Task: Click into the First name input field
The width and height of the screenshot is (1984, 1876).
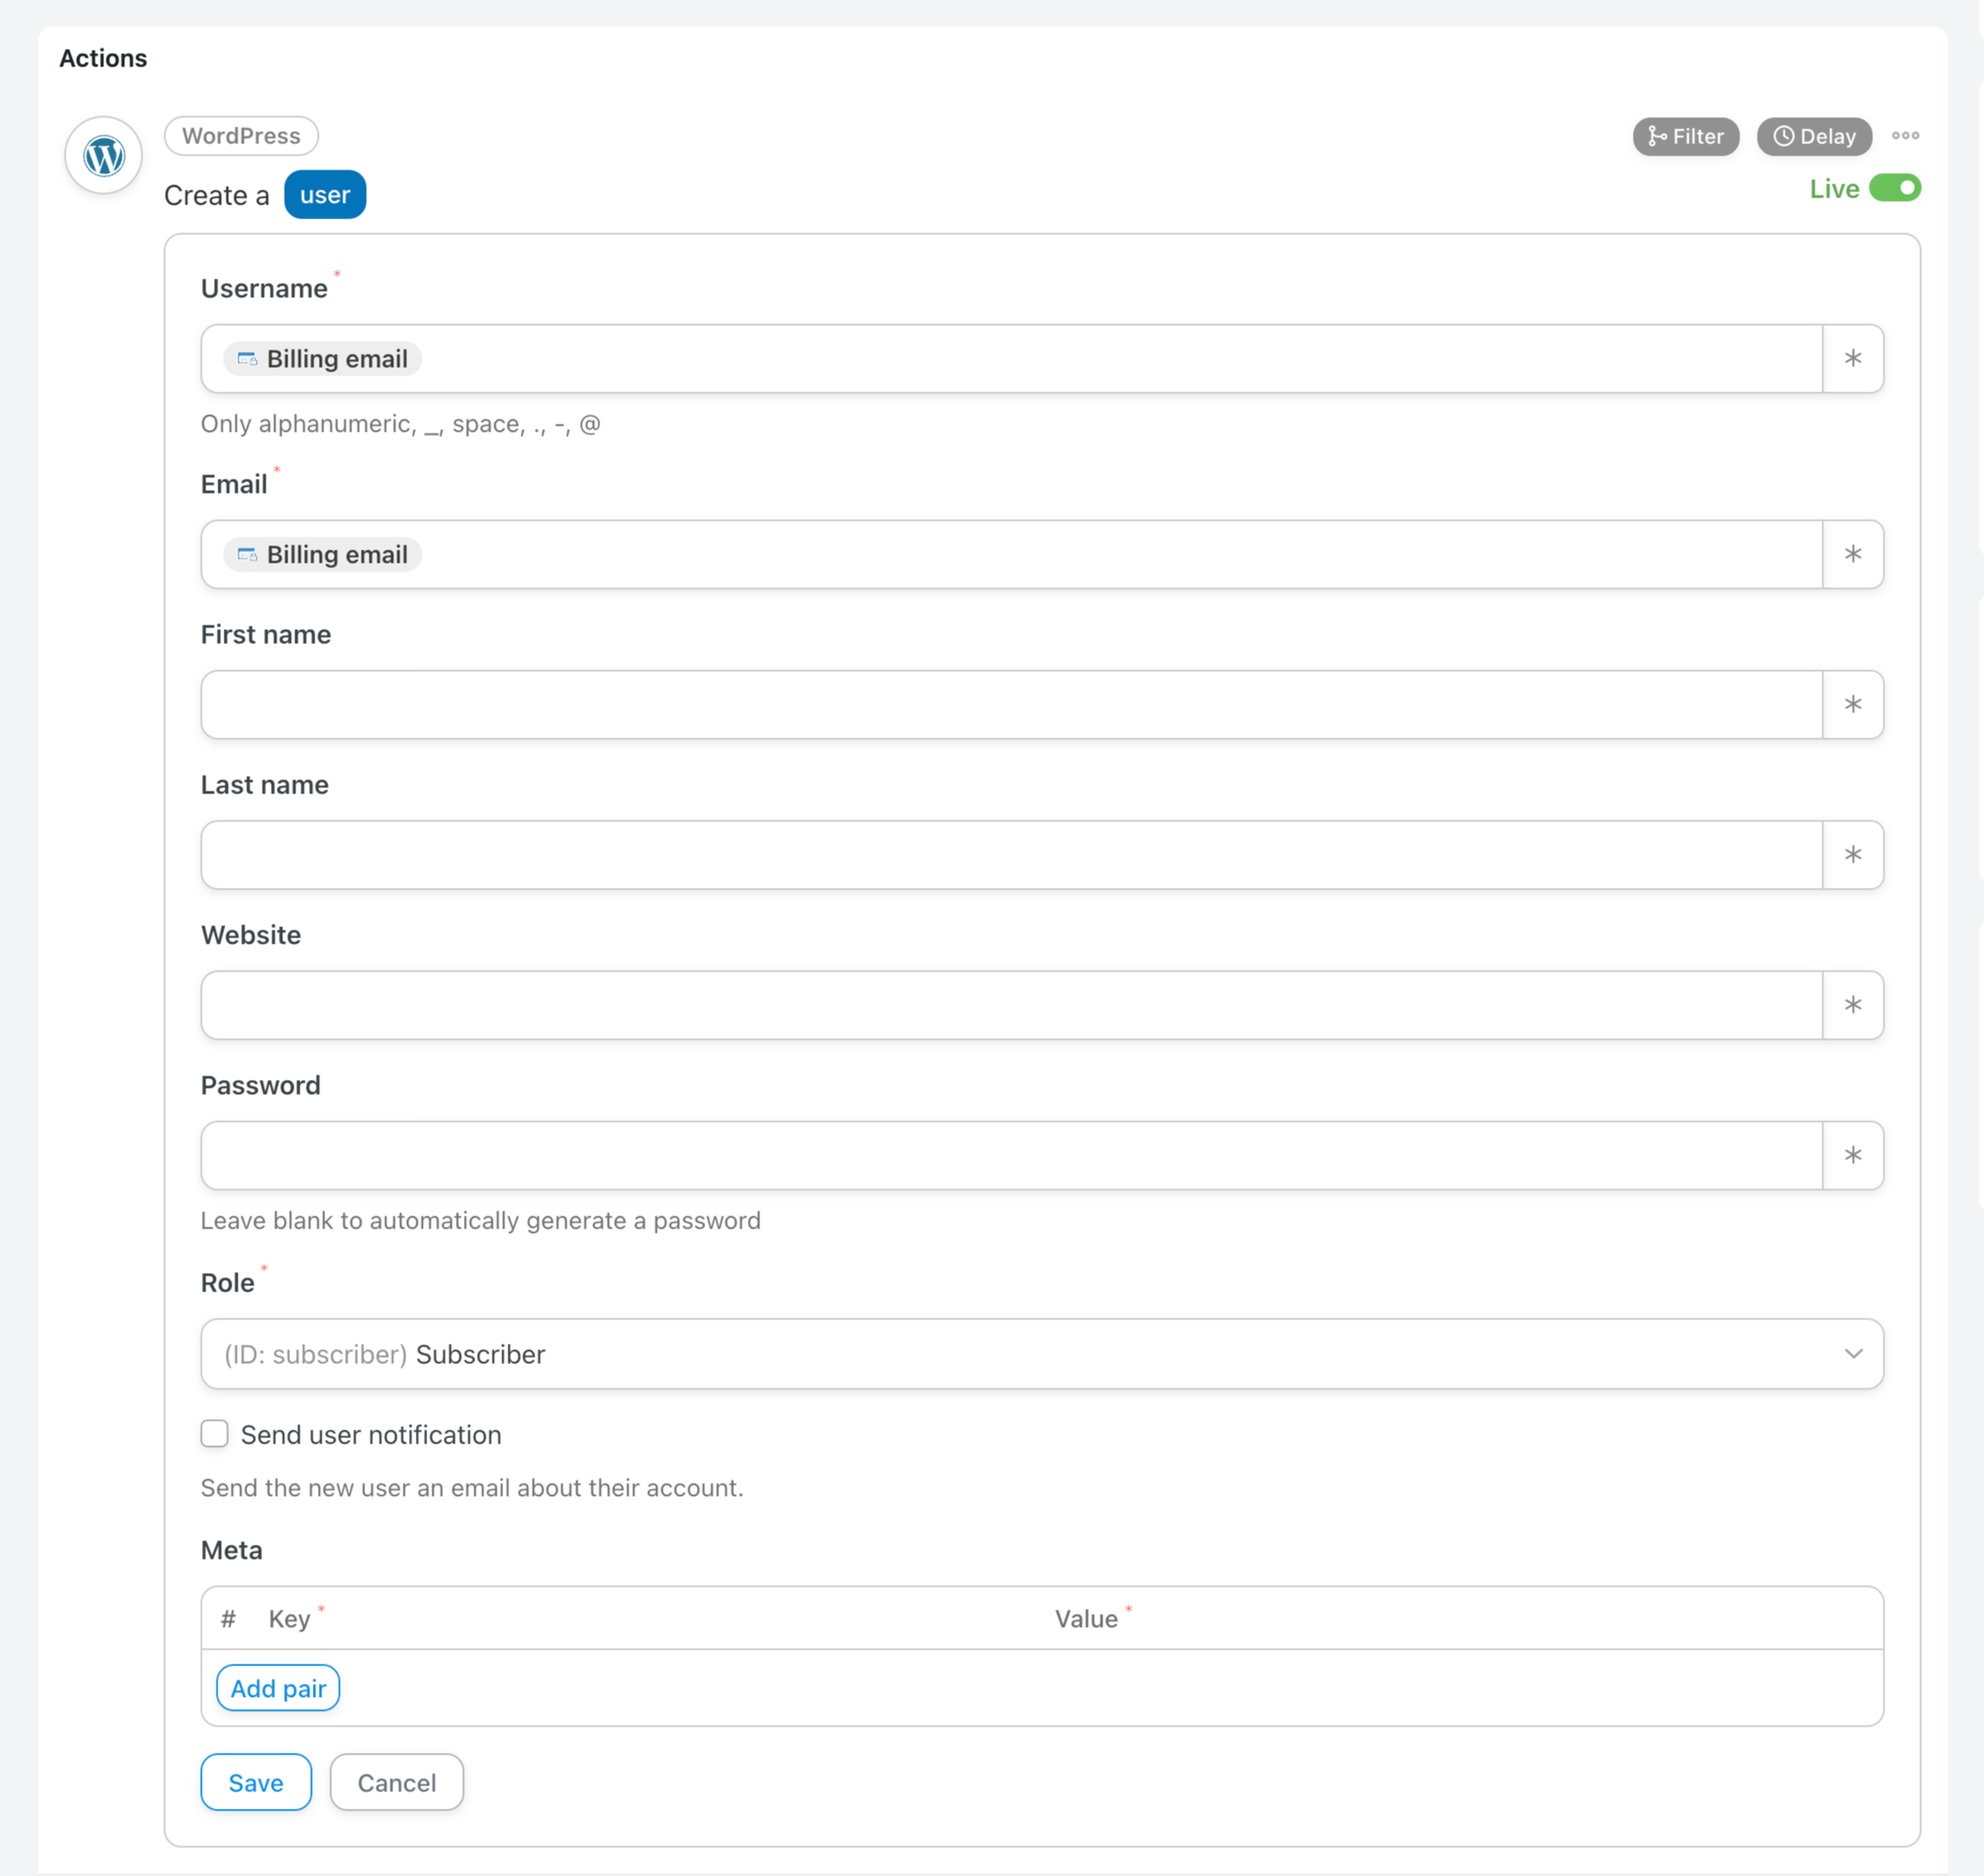Action: (x=1011, y=704)
